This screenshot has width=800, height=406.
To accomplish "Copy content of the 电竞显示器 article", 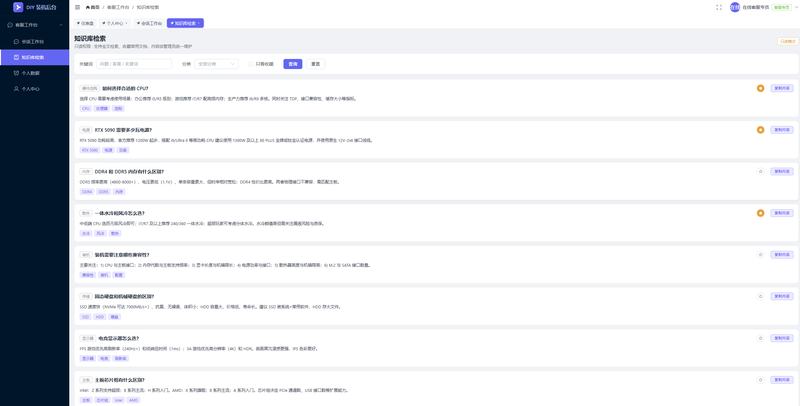I will coord(782,338).
